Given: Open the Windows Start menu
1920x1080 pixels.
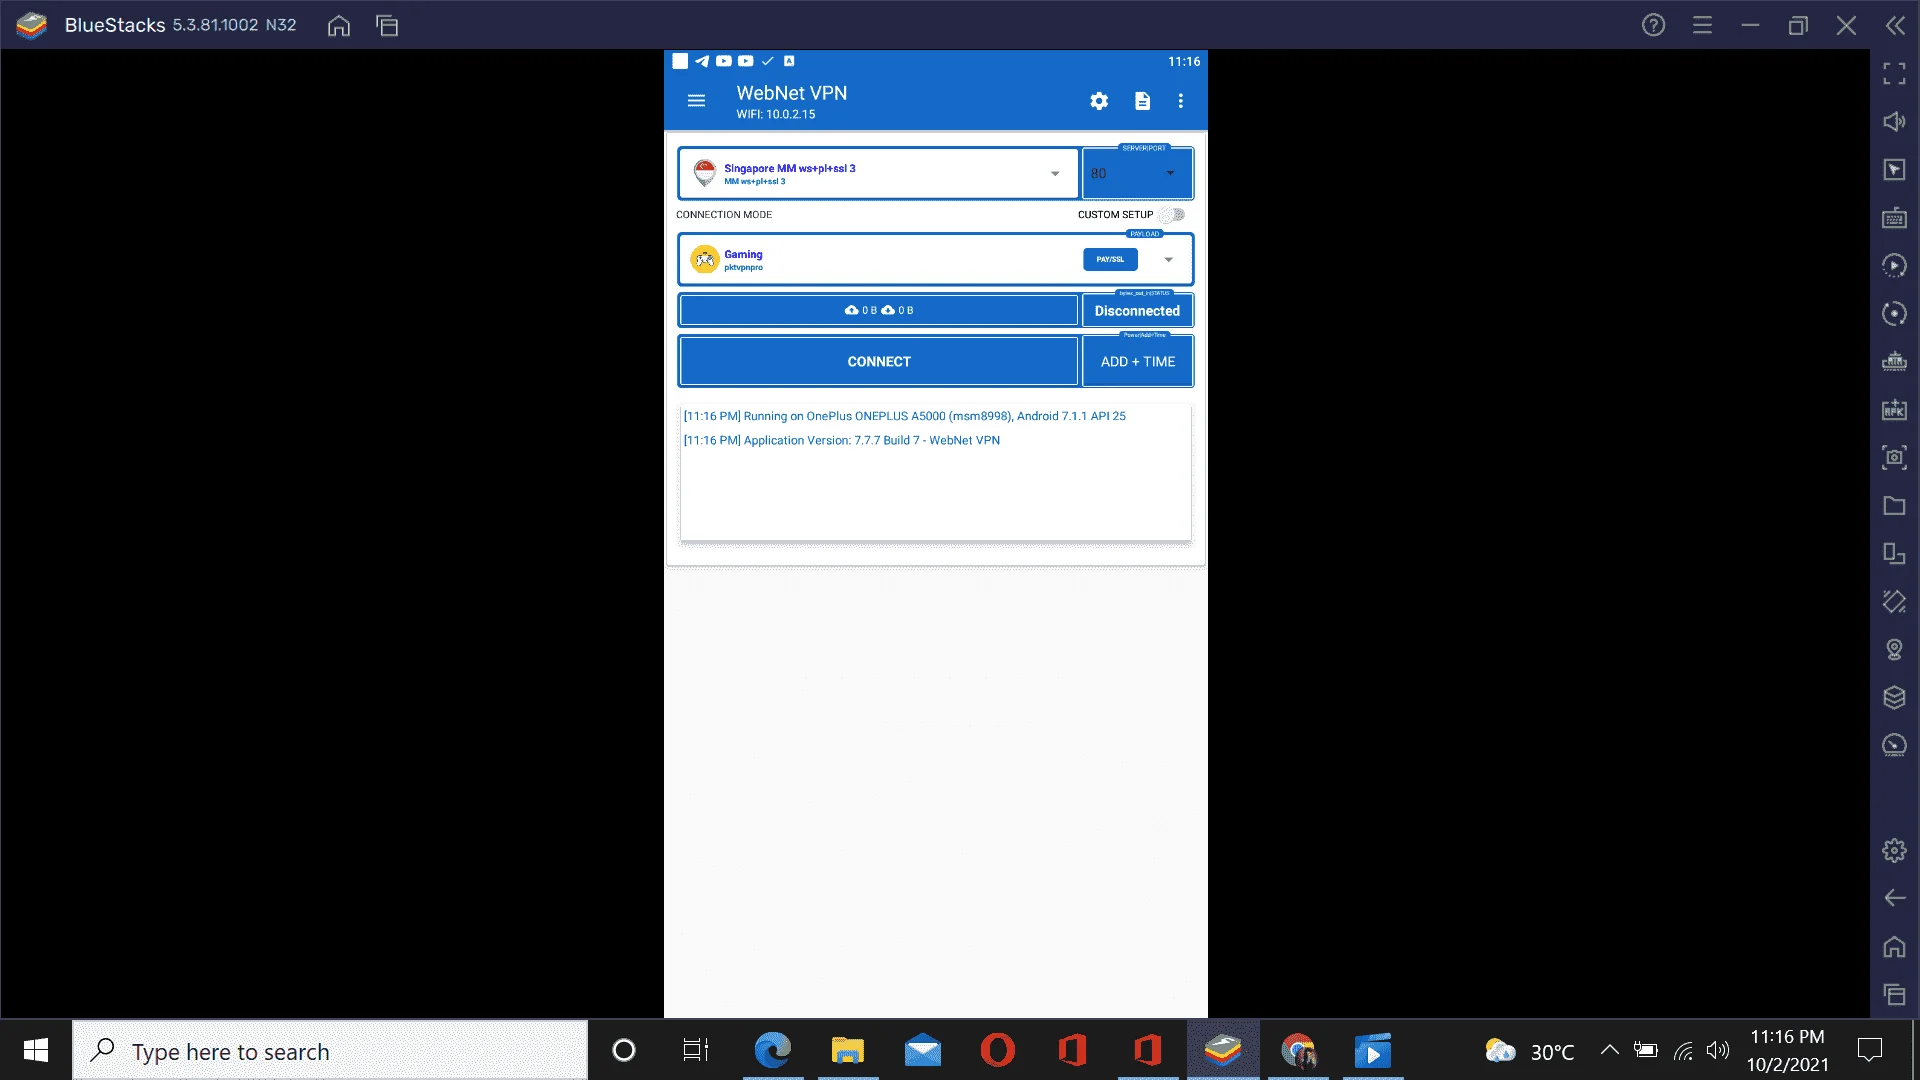Looking at the screenshot, I should point(36,1050).
